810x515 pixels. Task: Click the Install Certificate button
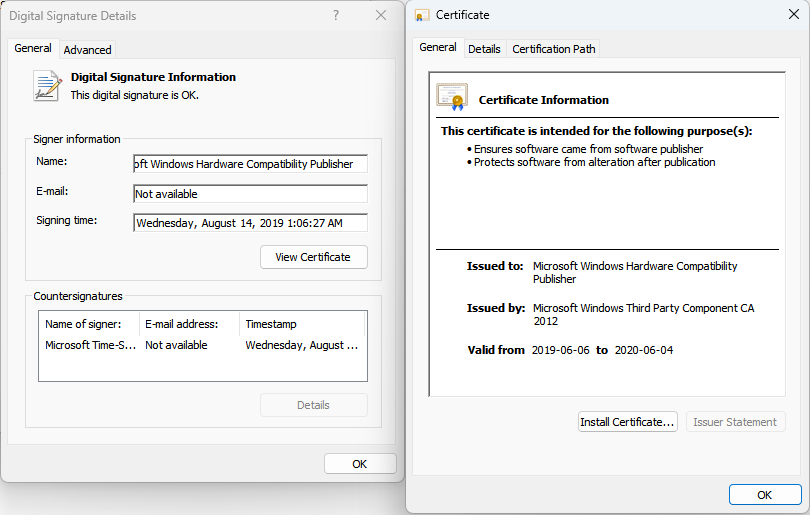[x=628, y=422]
